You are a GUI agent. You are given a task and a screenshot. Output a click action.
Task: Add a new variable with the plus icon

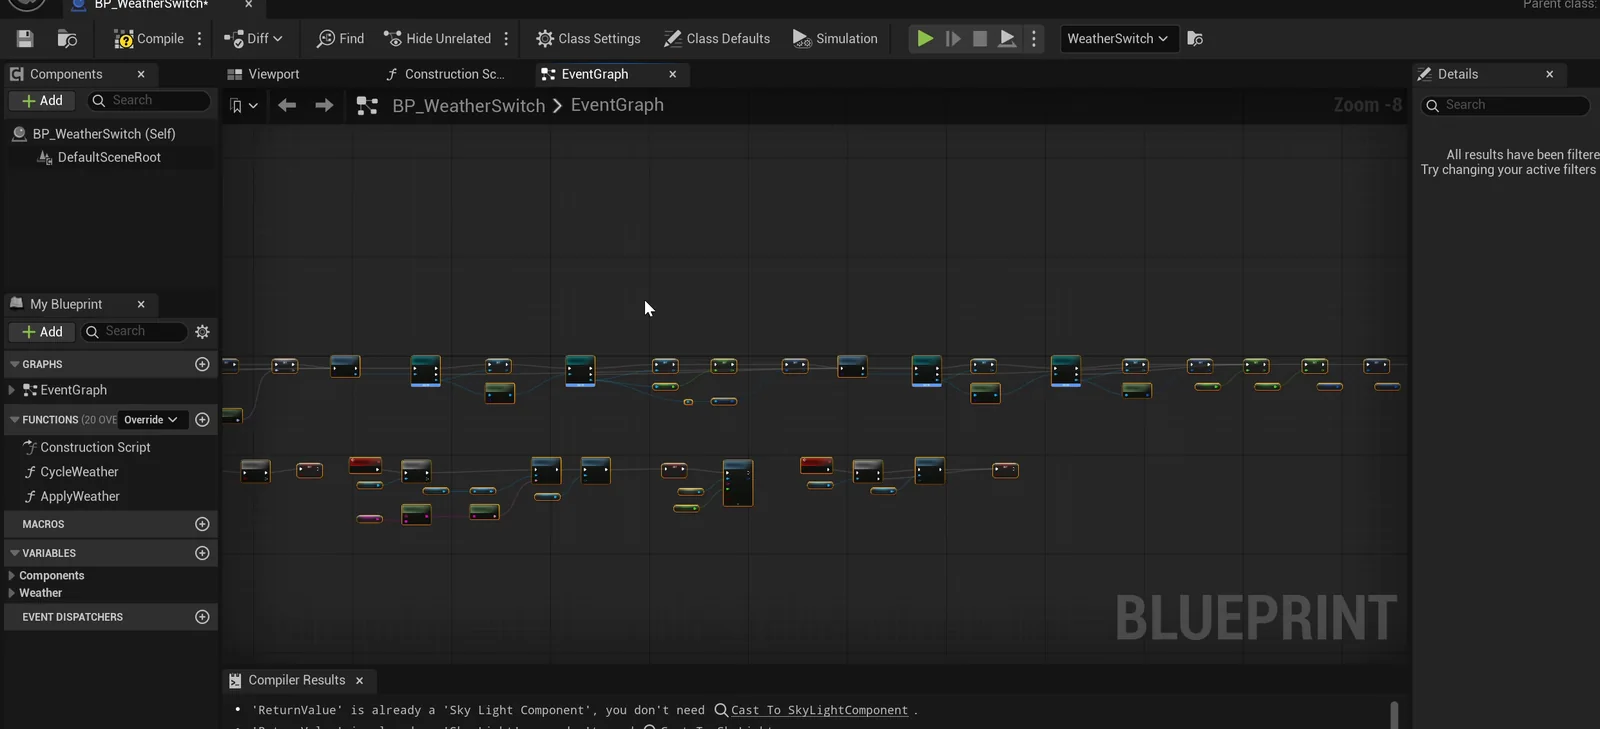[202, 553]
